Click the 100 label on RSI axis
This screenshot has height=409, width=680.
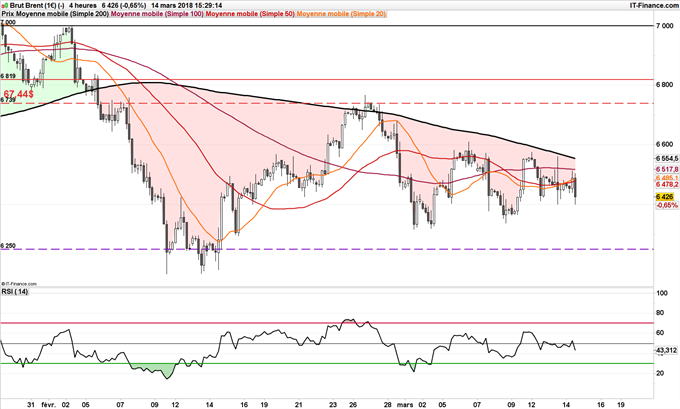[x=662, y=293]
